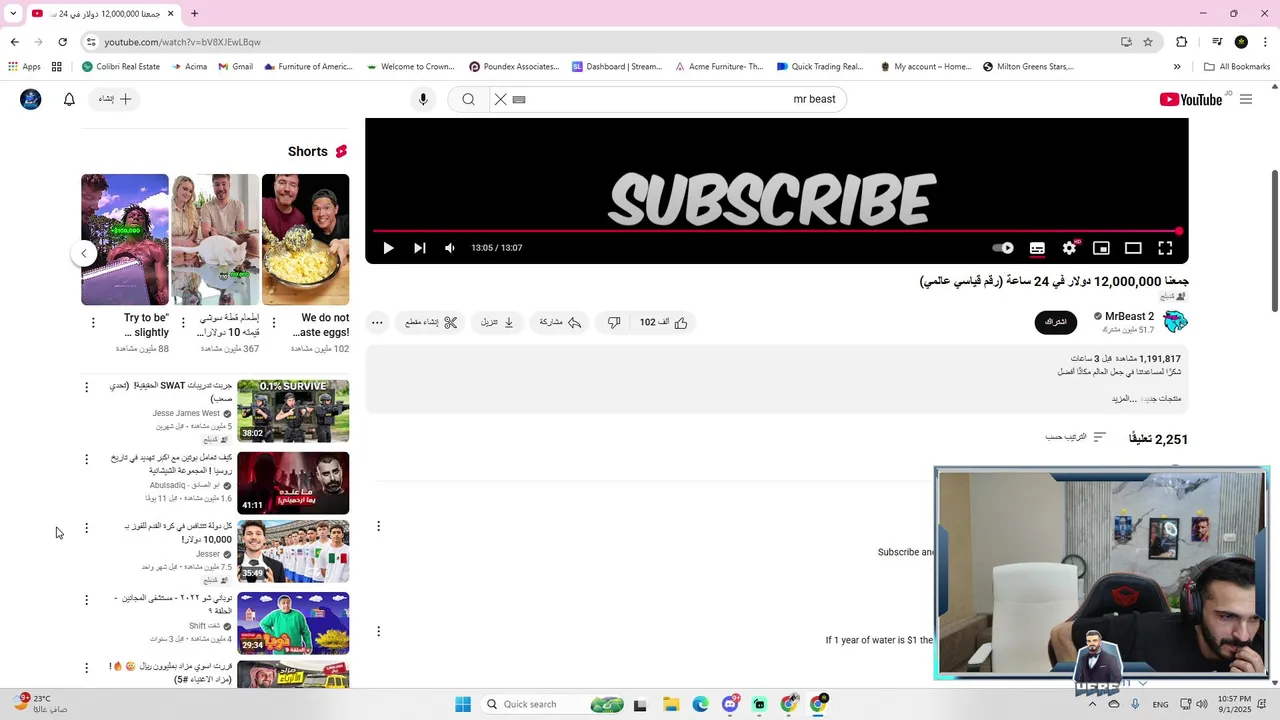Open YouTube notifications bell
The height and width of the screenshot is (720, 1280).
click(69, 99)
